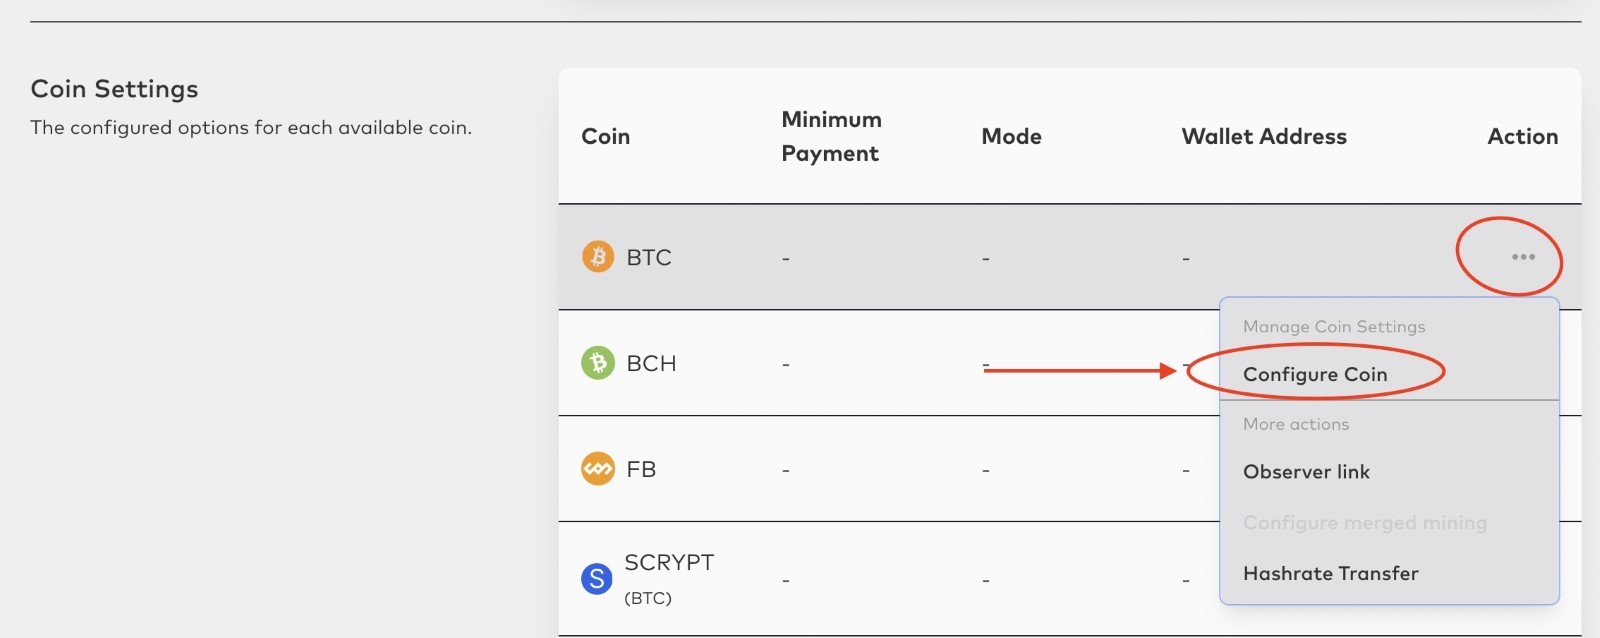Click the Wallet Address column header
This screenshot has width=1600, height=638.
(1264, 136)
